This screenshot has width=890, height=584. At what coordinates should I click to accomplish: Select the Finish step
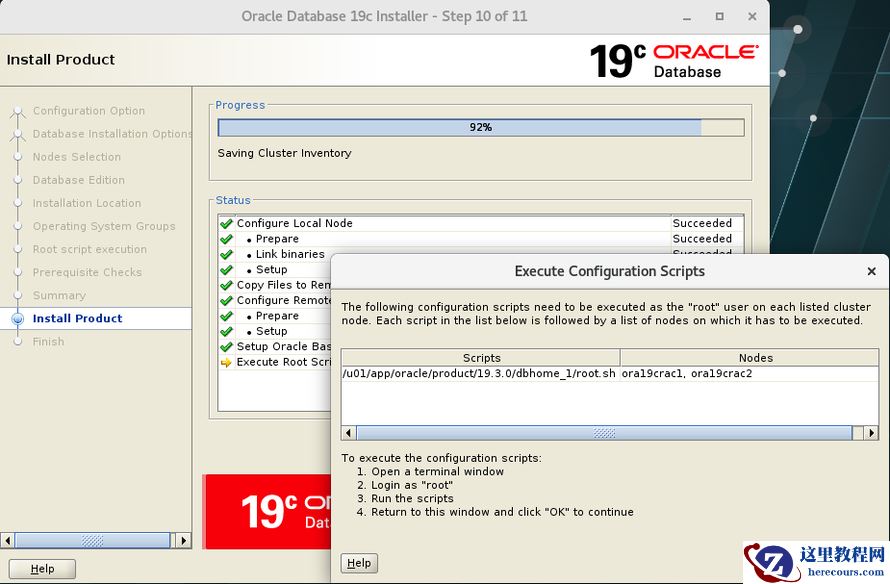(x=48, y=342)
